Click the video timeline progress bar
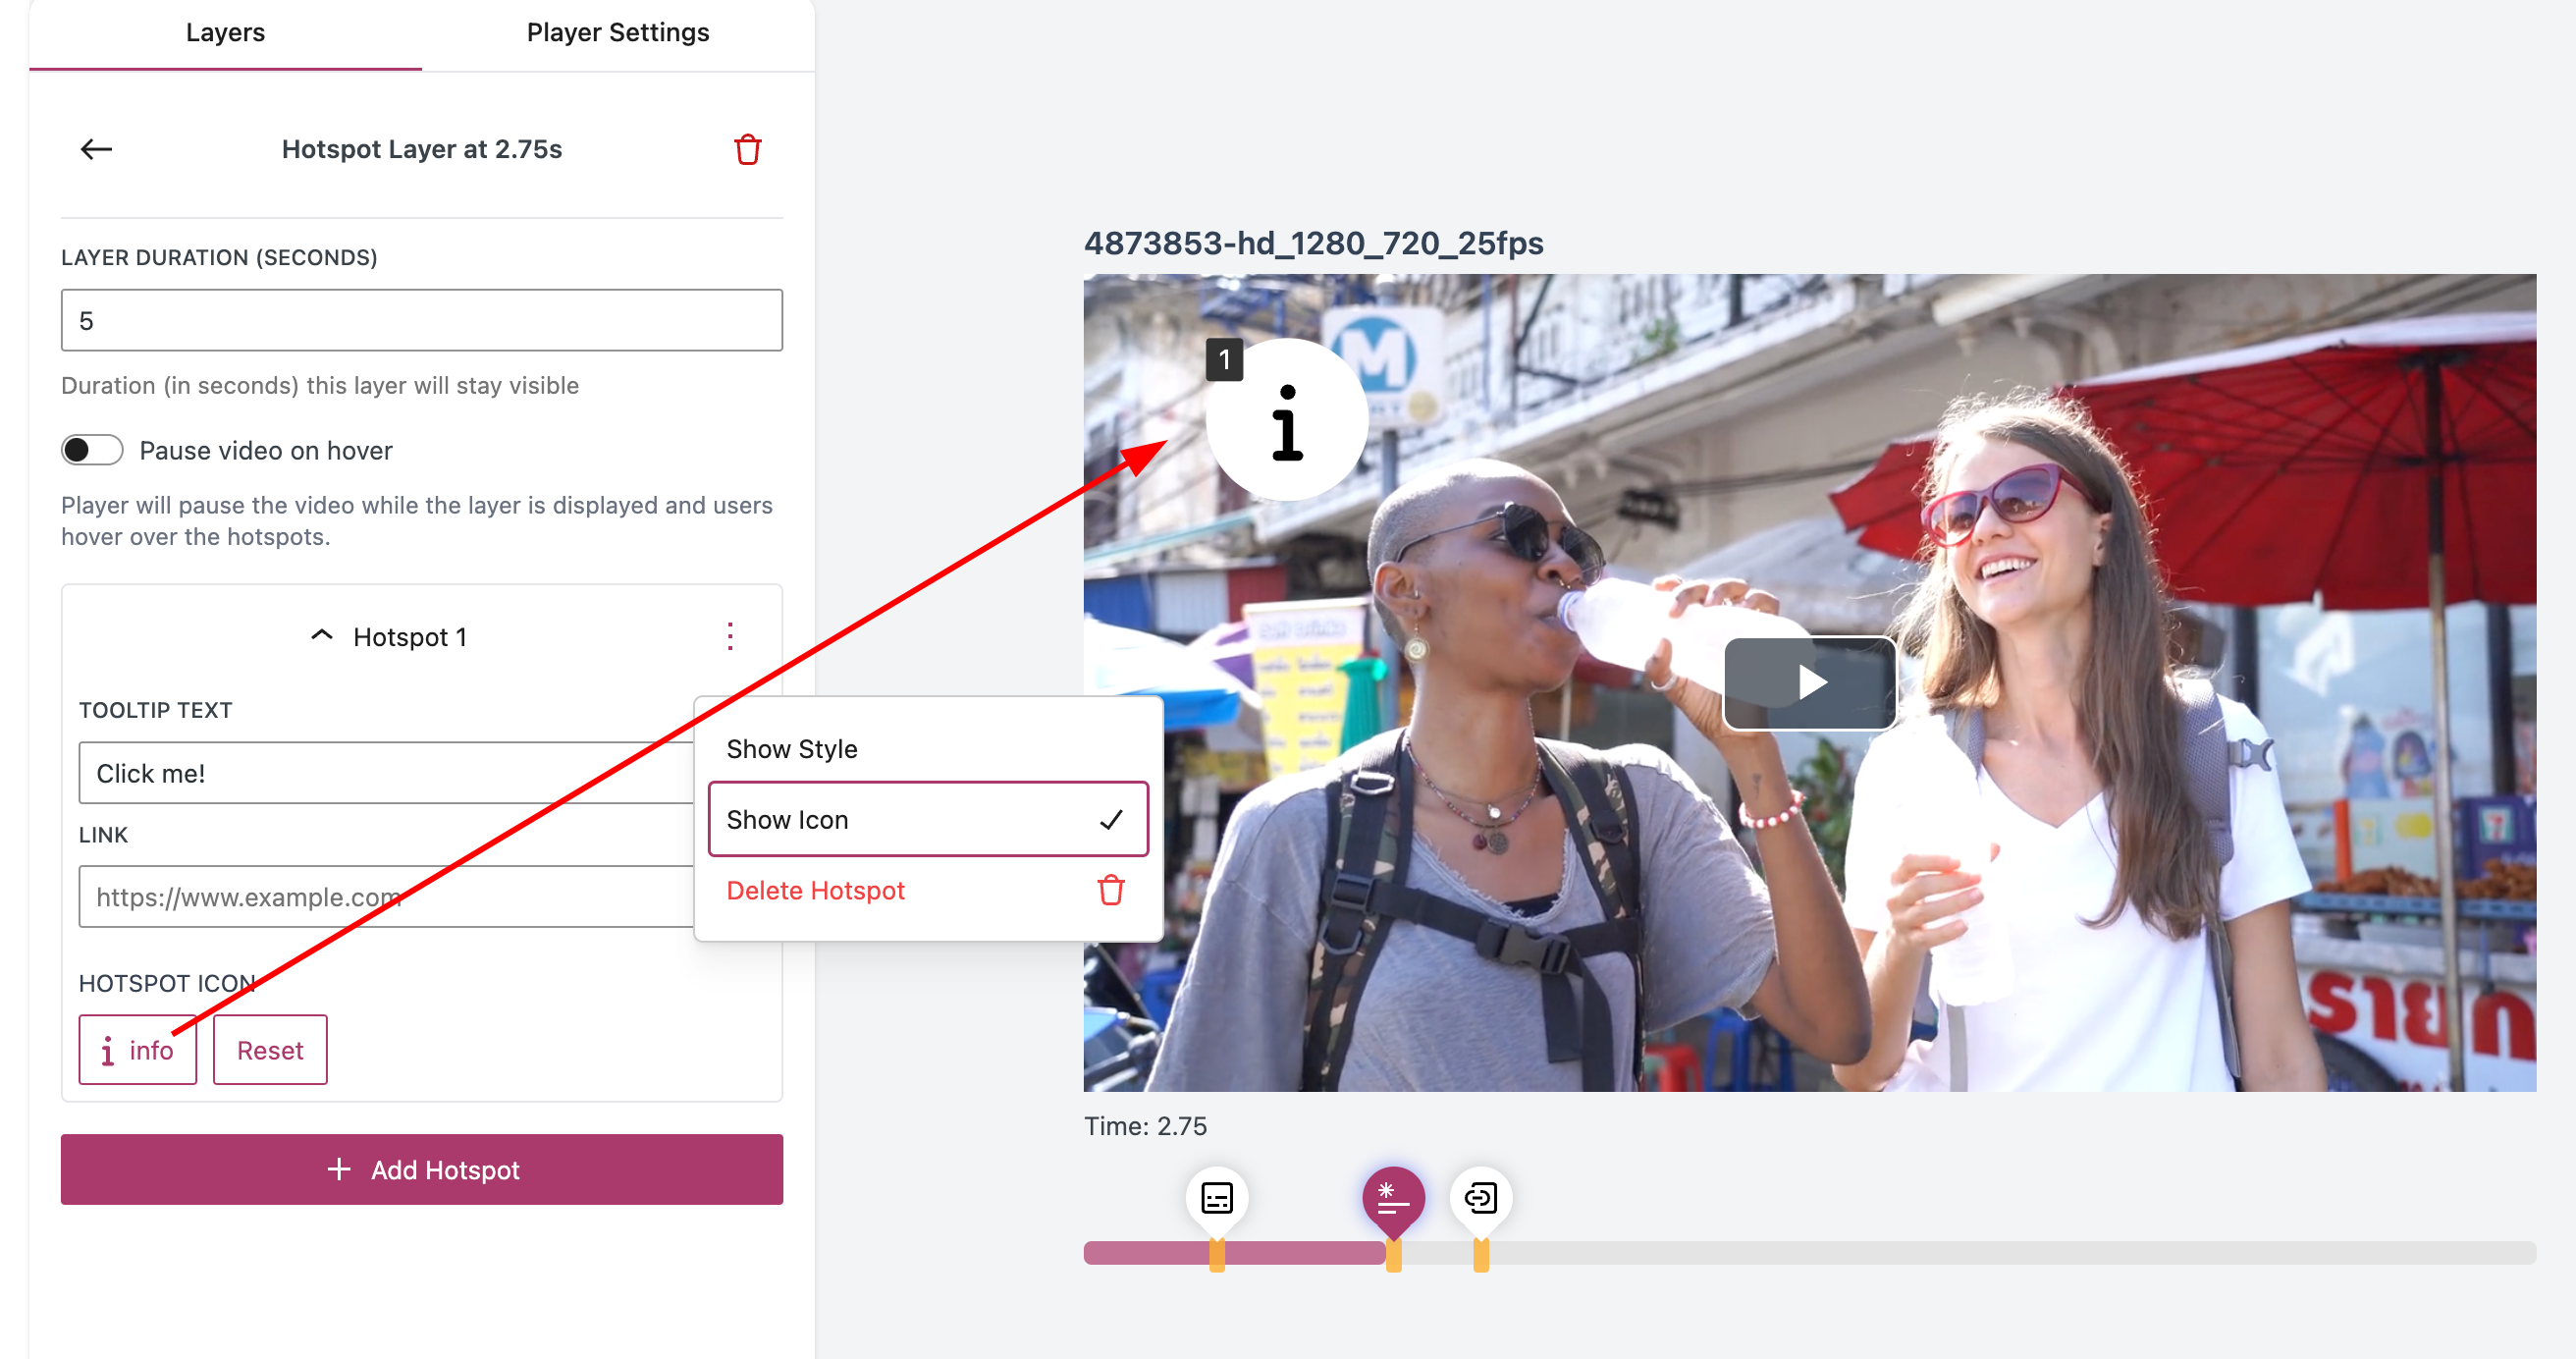The image size is (2576, 1359). (x=1809, y=1253)
